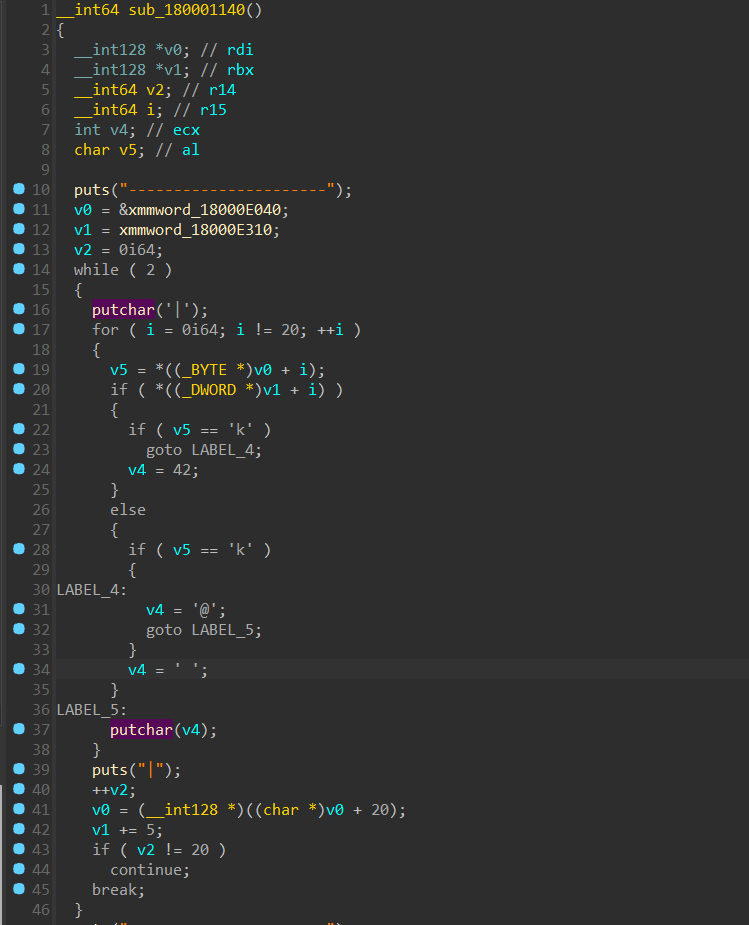Select ++v2 on line 40
The height and width of the screenshot is (925, 749).
[x=110, y=790]
